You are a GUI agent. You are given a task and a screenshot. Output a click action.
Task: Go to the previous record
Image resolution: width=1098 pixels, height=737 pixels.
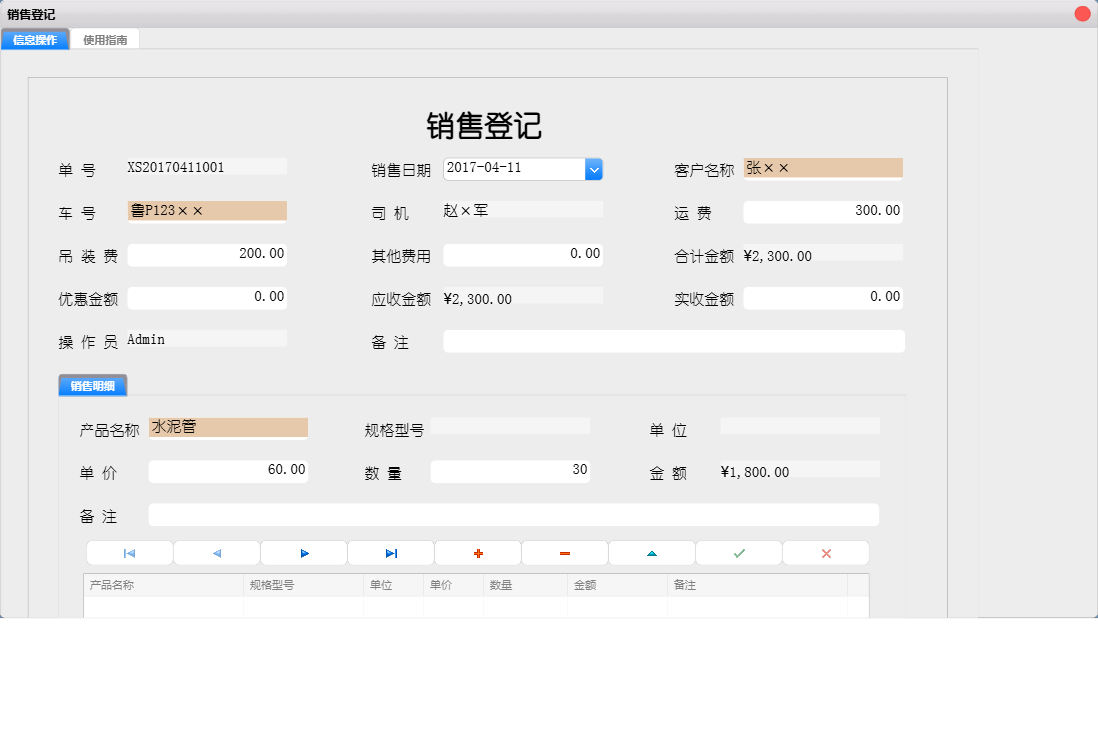tap(216, 552)
